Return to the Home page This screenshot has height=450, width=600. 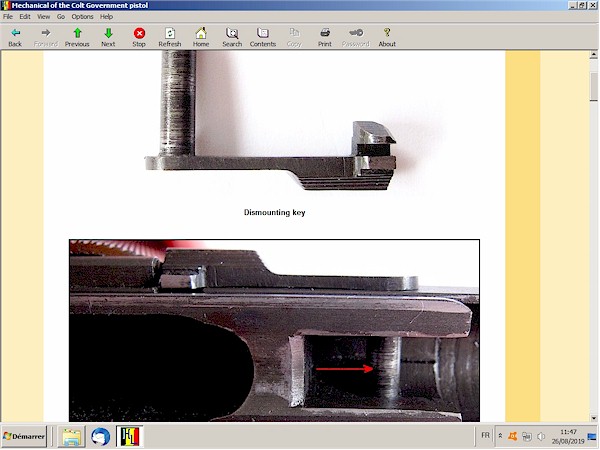tap(201, 37)
